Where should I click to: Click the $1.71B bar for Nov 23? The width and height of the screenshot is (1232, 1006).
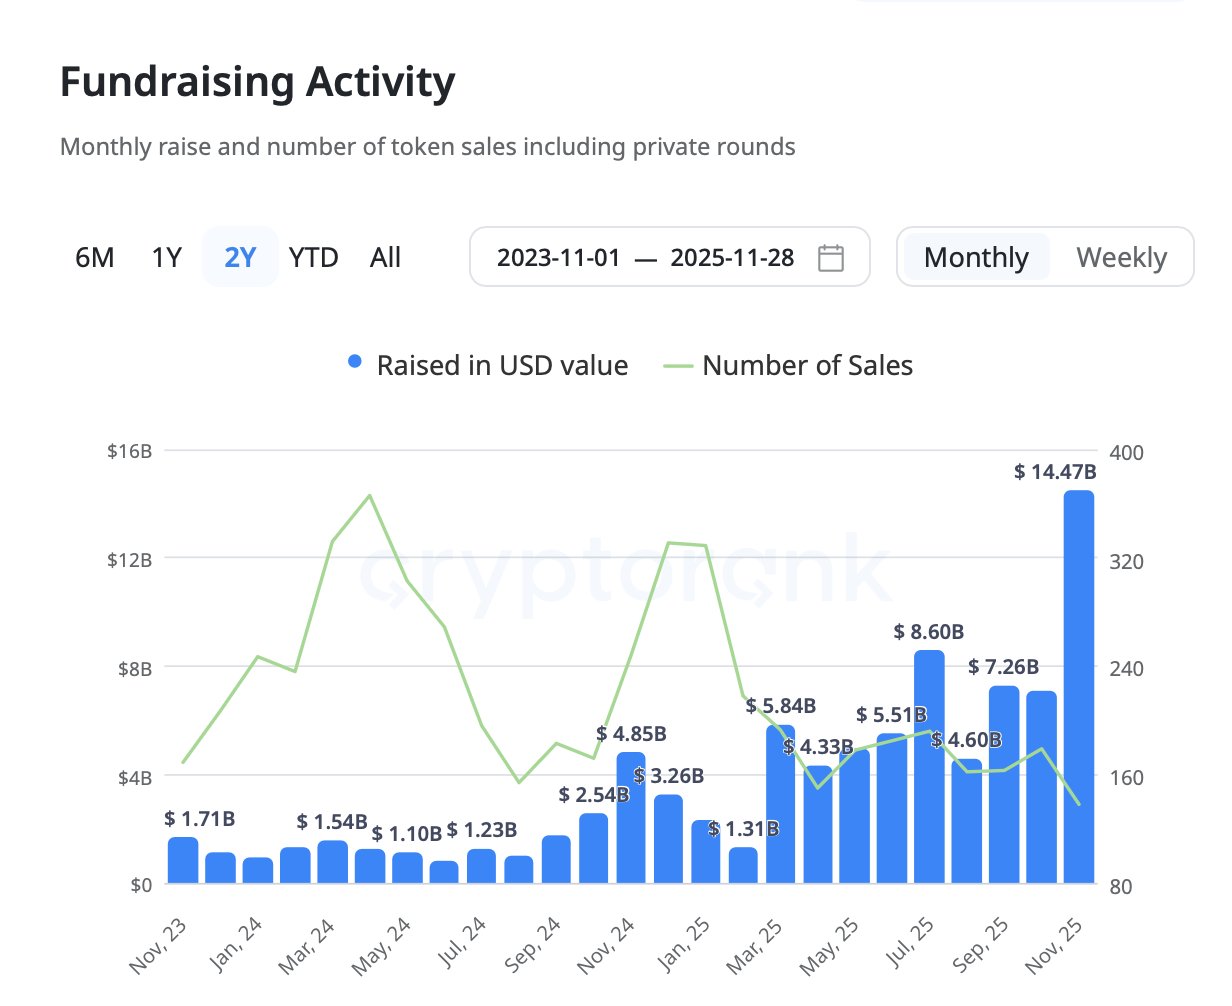(x=183, y=861)
